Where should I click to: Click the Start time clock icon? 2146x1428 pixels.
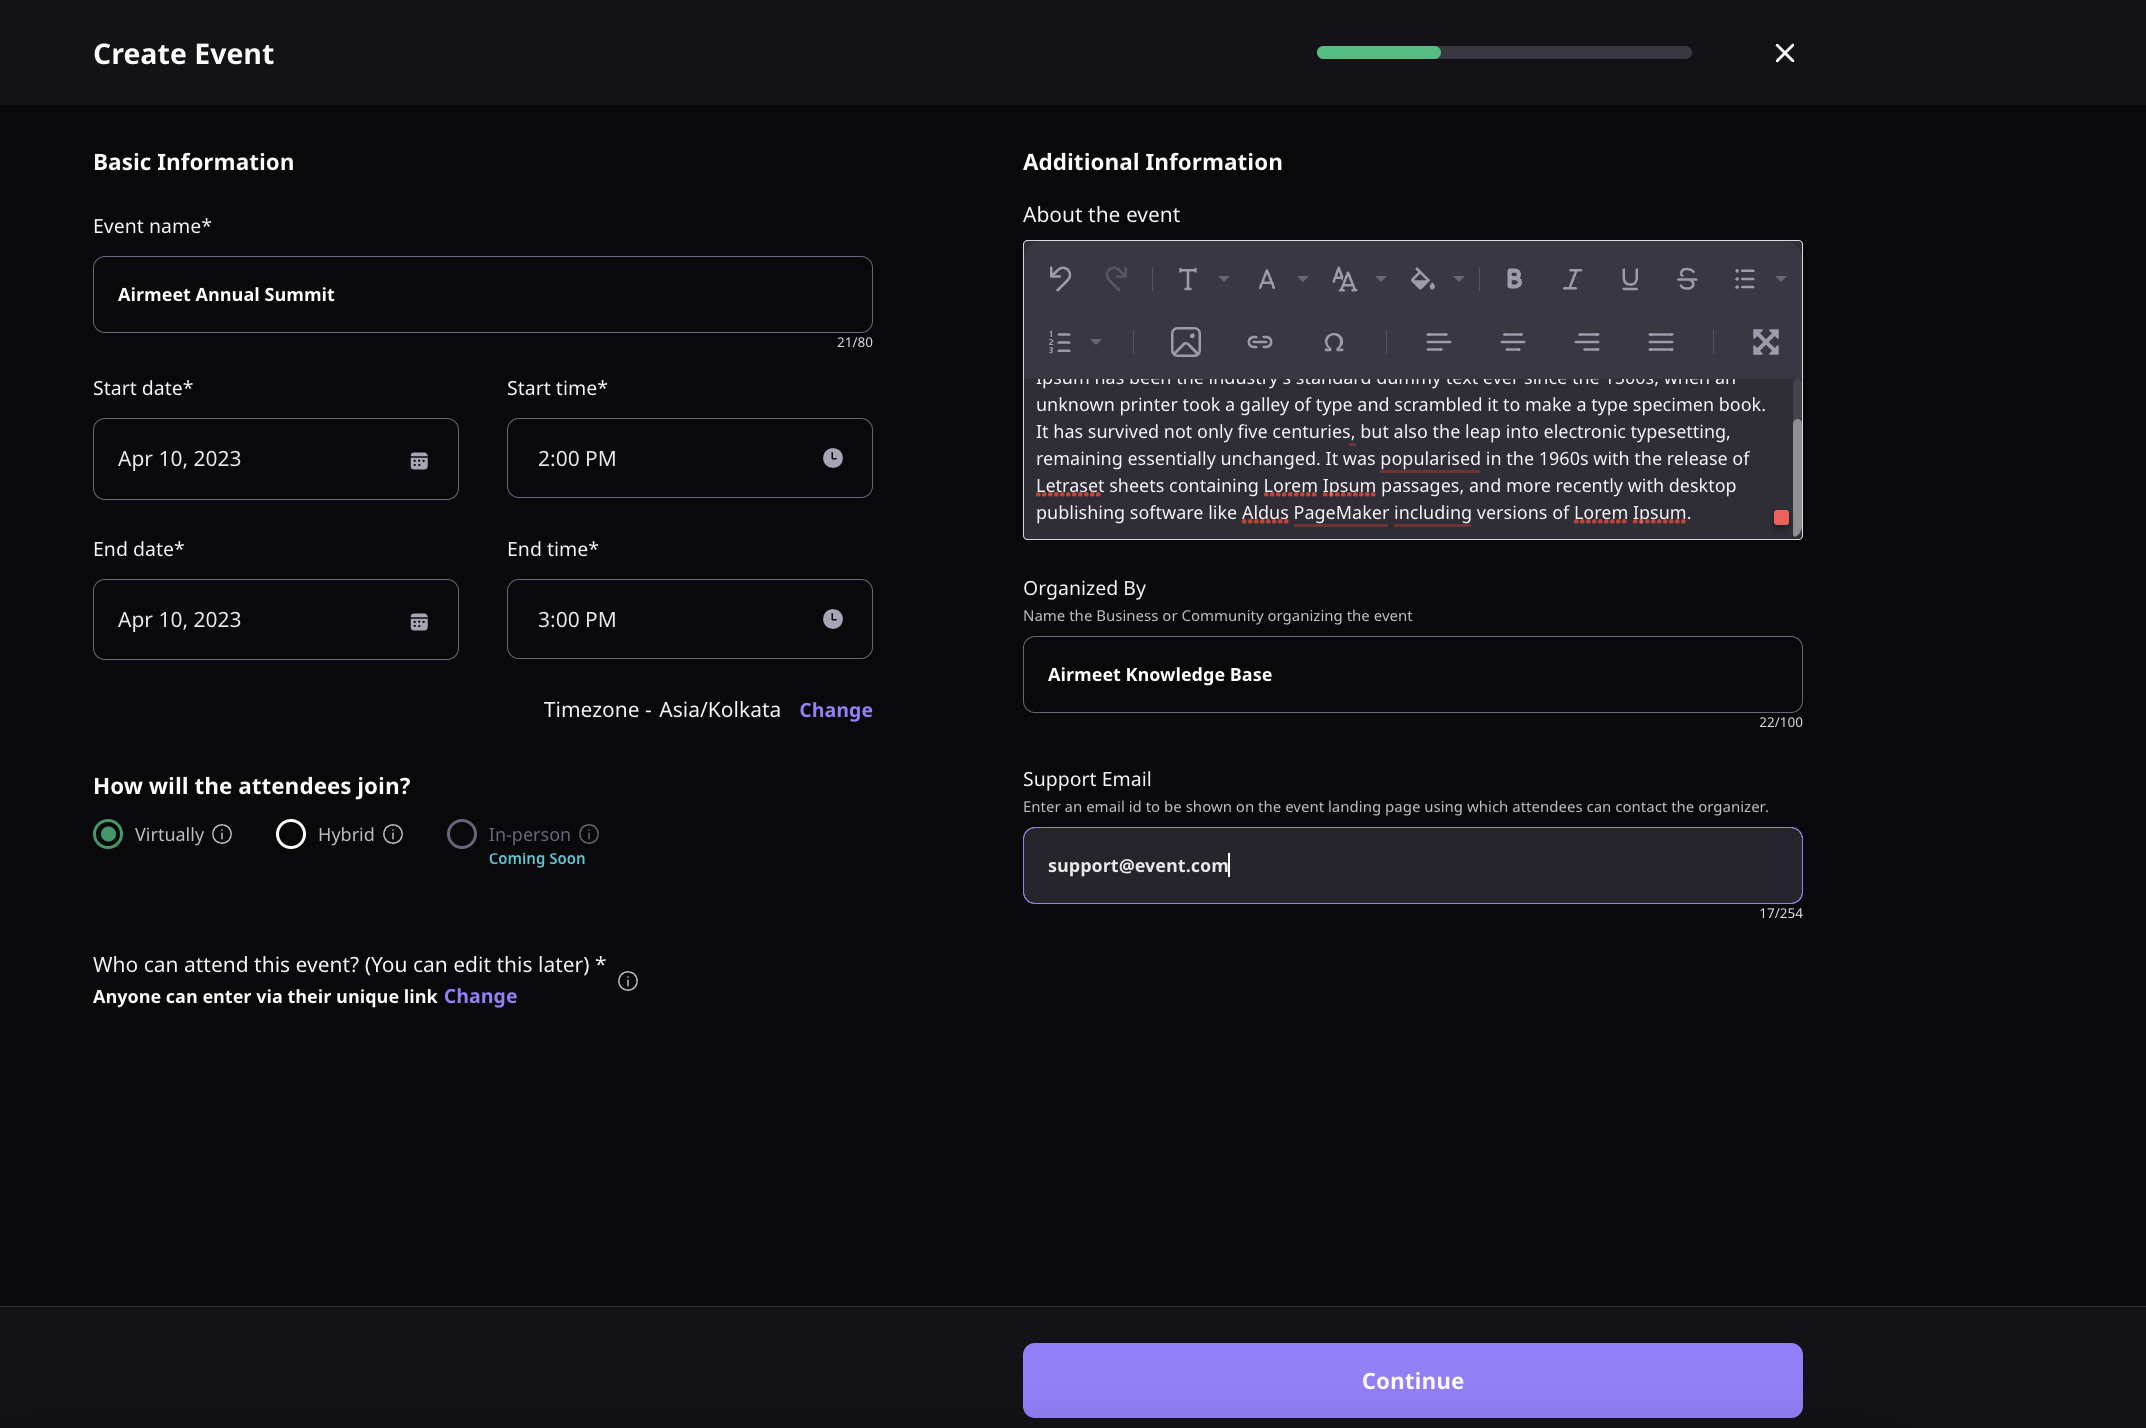833,458
